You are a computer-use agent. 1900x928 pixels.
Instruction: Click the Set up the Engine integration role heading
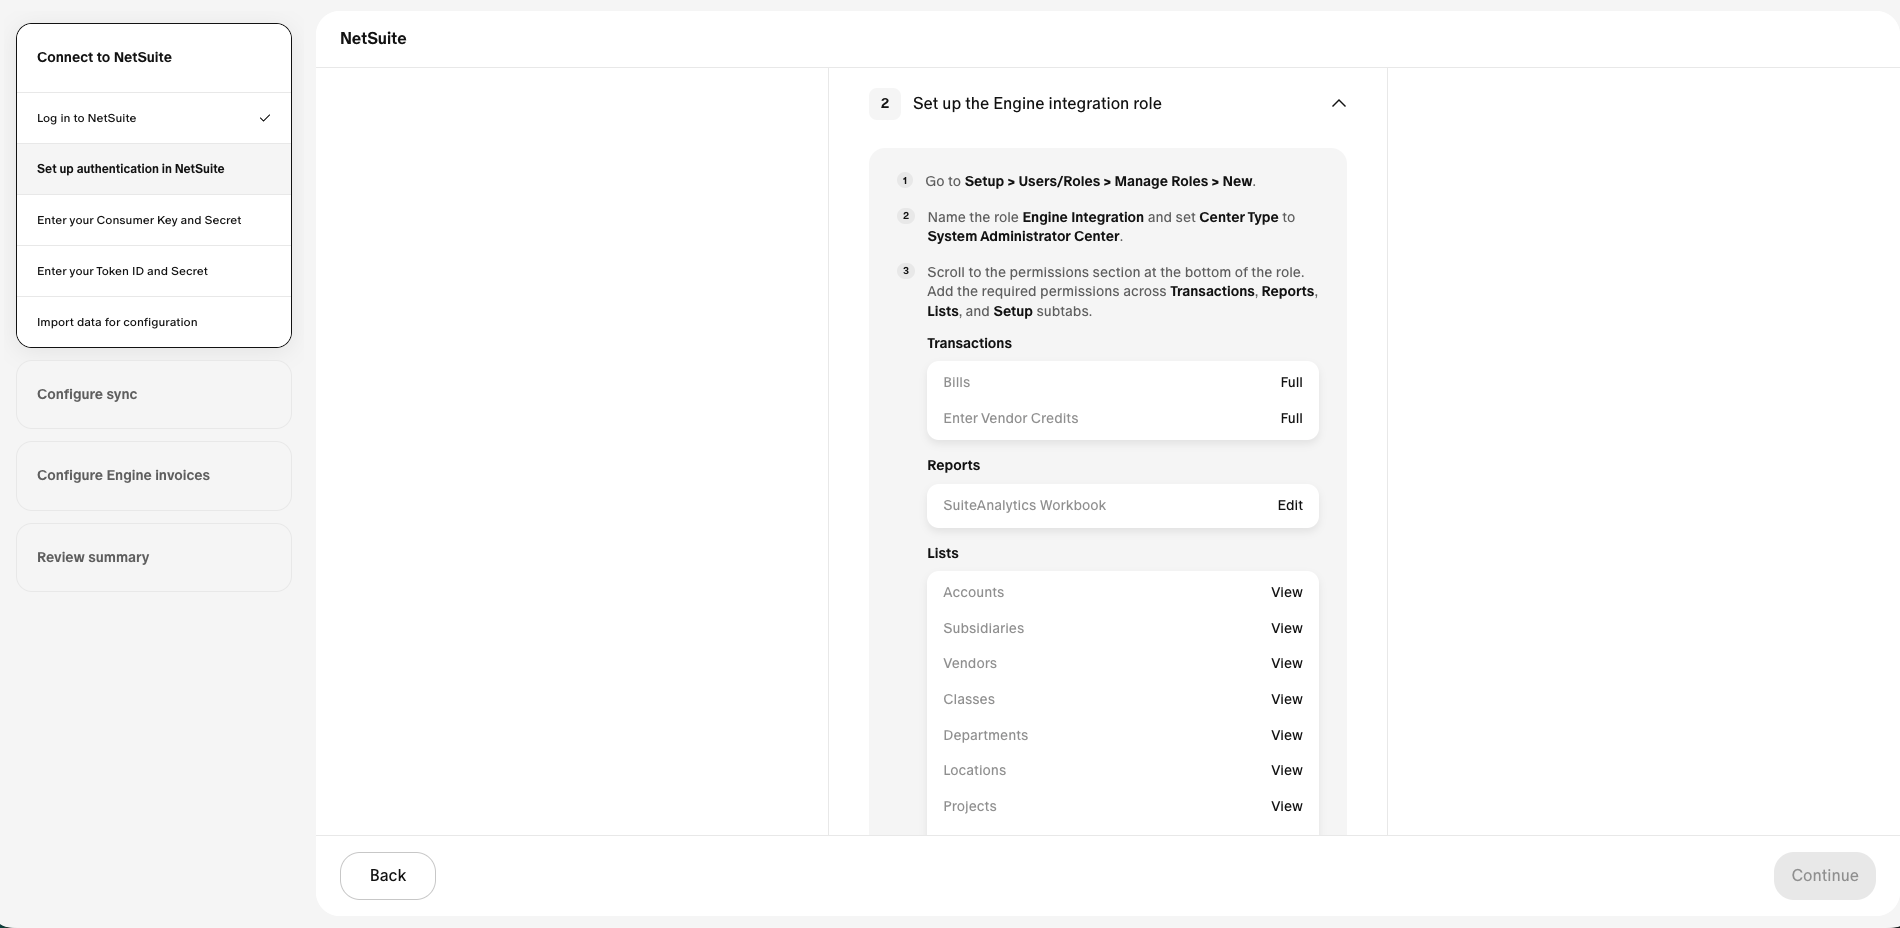1037,104
